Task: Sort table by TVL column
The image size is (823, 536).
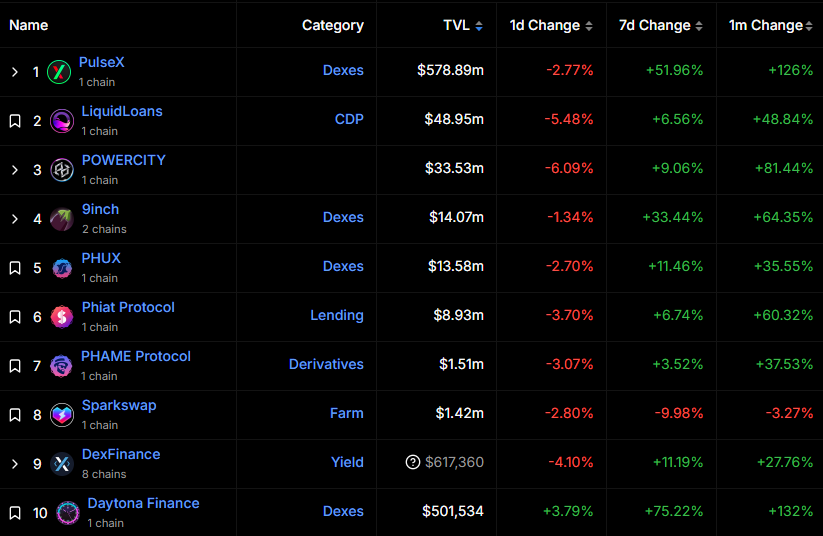Action: point(463,25)
